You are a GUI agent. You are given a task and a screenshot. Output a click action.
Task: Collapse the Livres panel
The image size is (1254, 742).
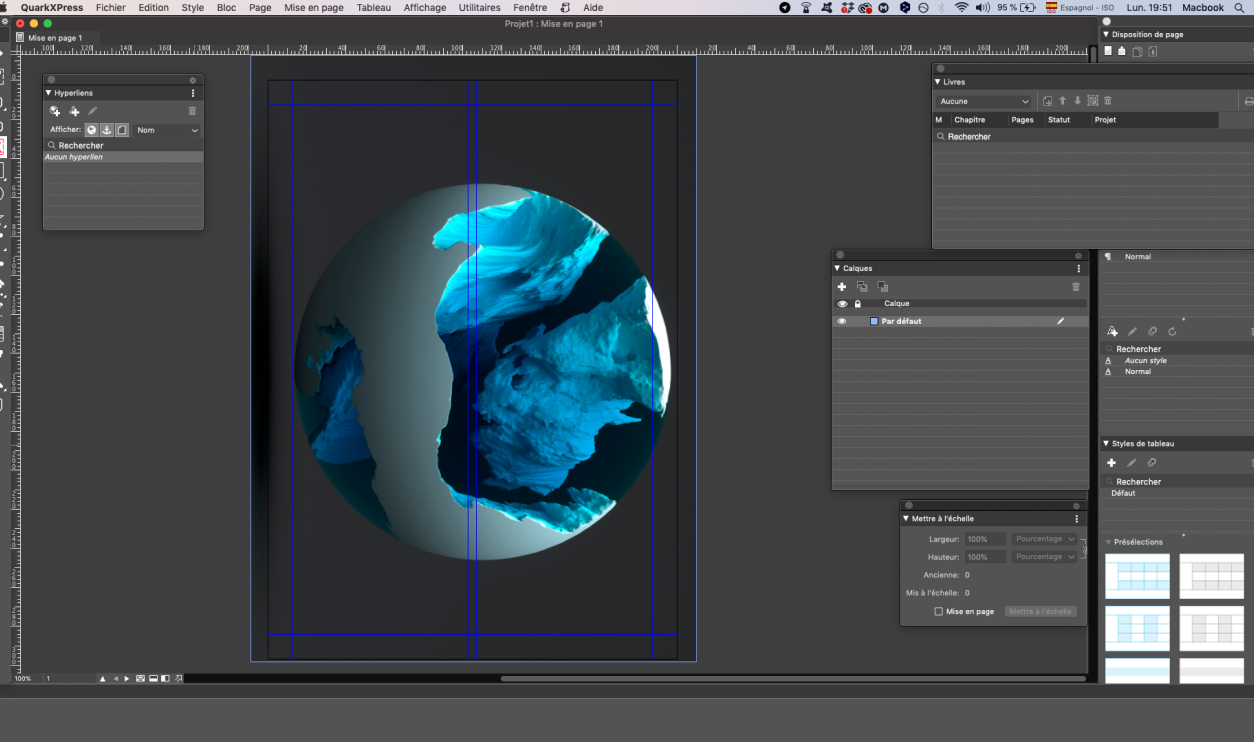pyautogui.click(x=938, y=82)
